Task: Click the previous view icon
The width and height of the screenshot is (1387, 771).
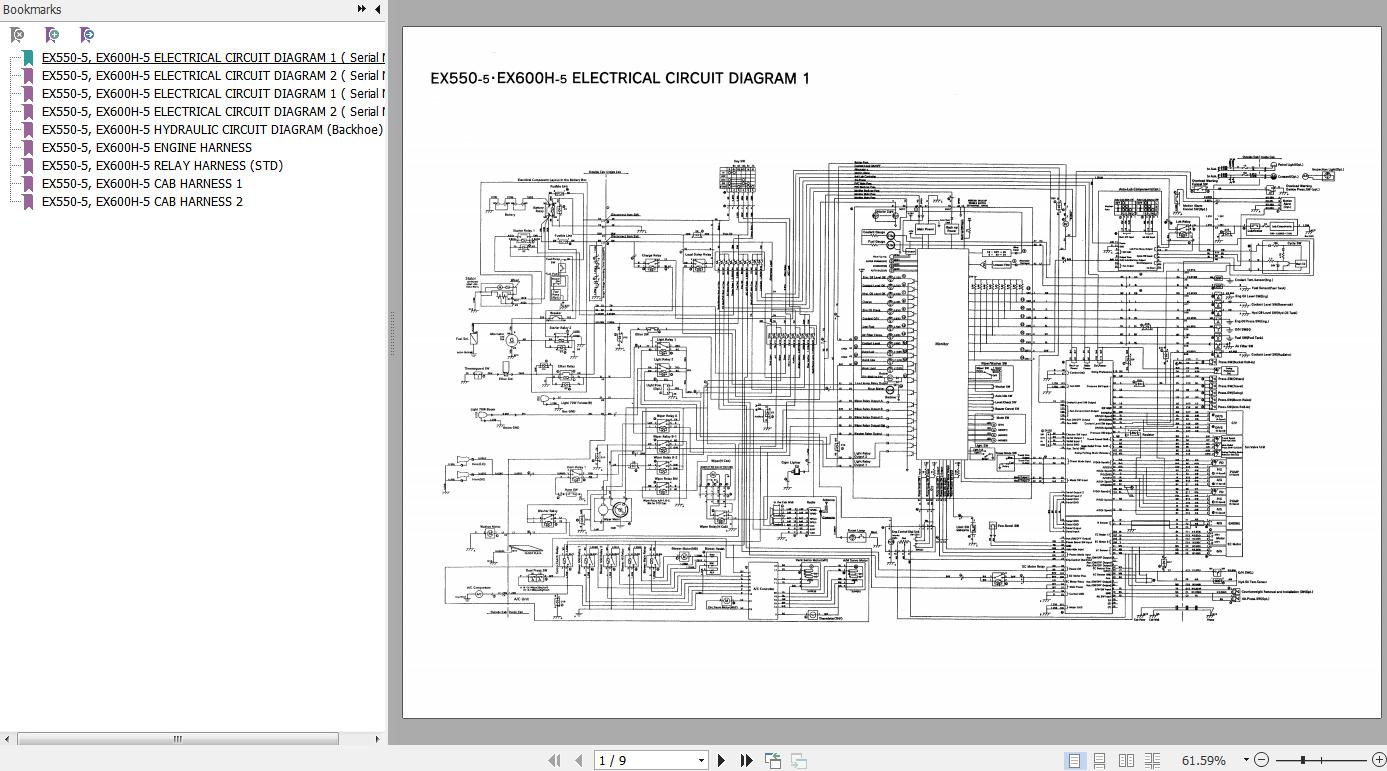Action: (x=773, y=761)
